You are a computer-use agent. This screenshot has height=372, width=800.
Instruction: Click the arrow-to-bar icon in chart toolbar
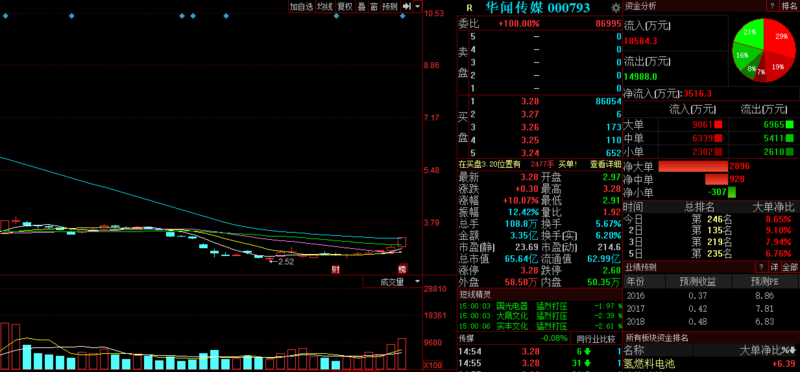[407, 6]
